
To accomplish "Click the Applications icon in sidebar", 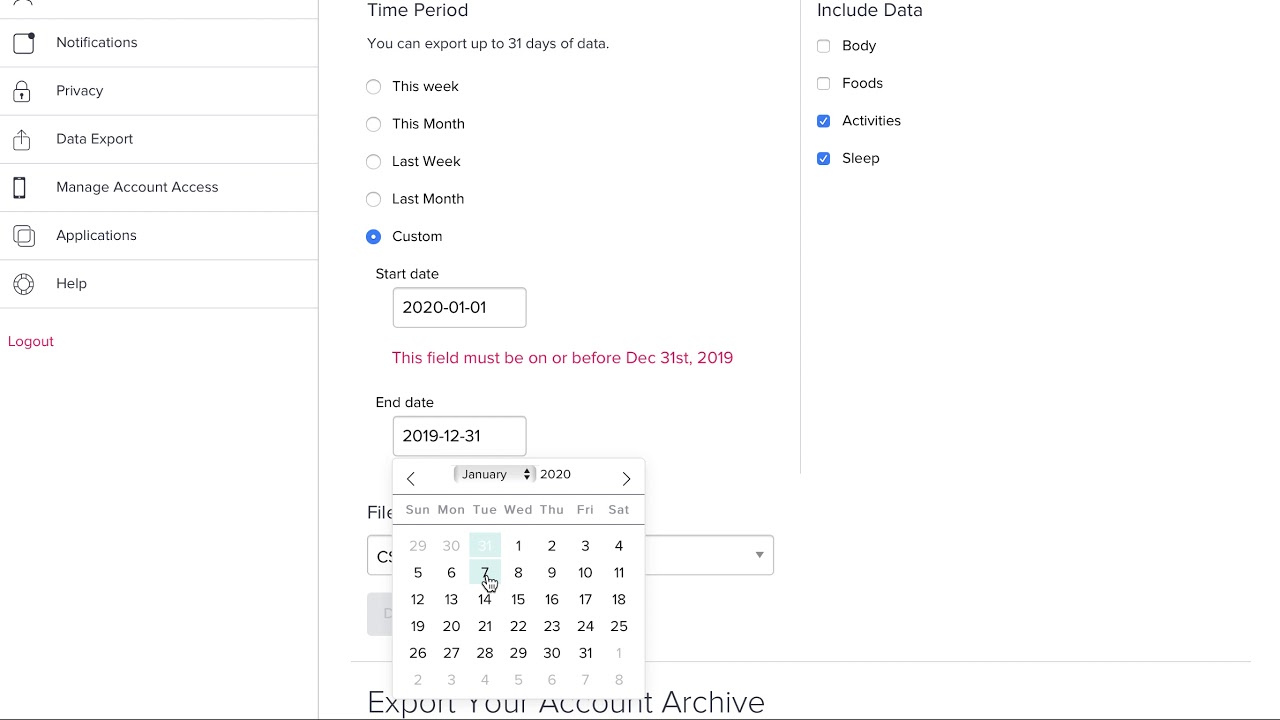I will [24, 236].
